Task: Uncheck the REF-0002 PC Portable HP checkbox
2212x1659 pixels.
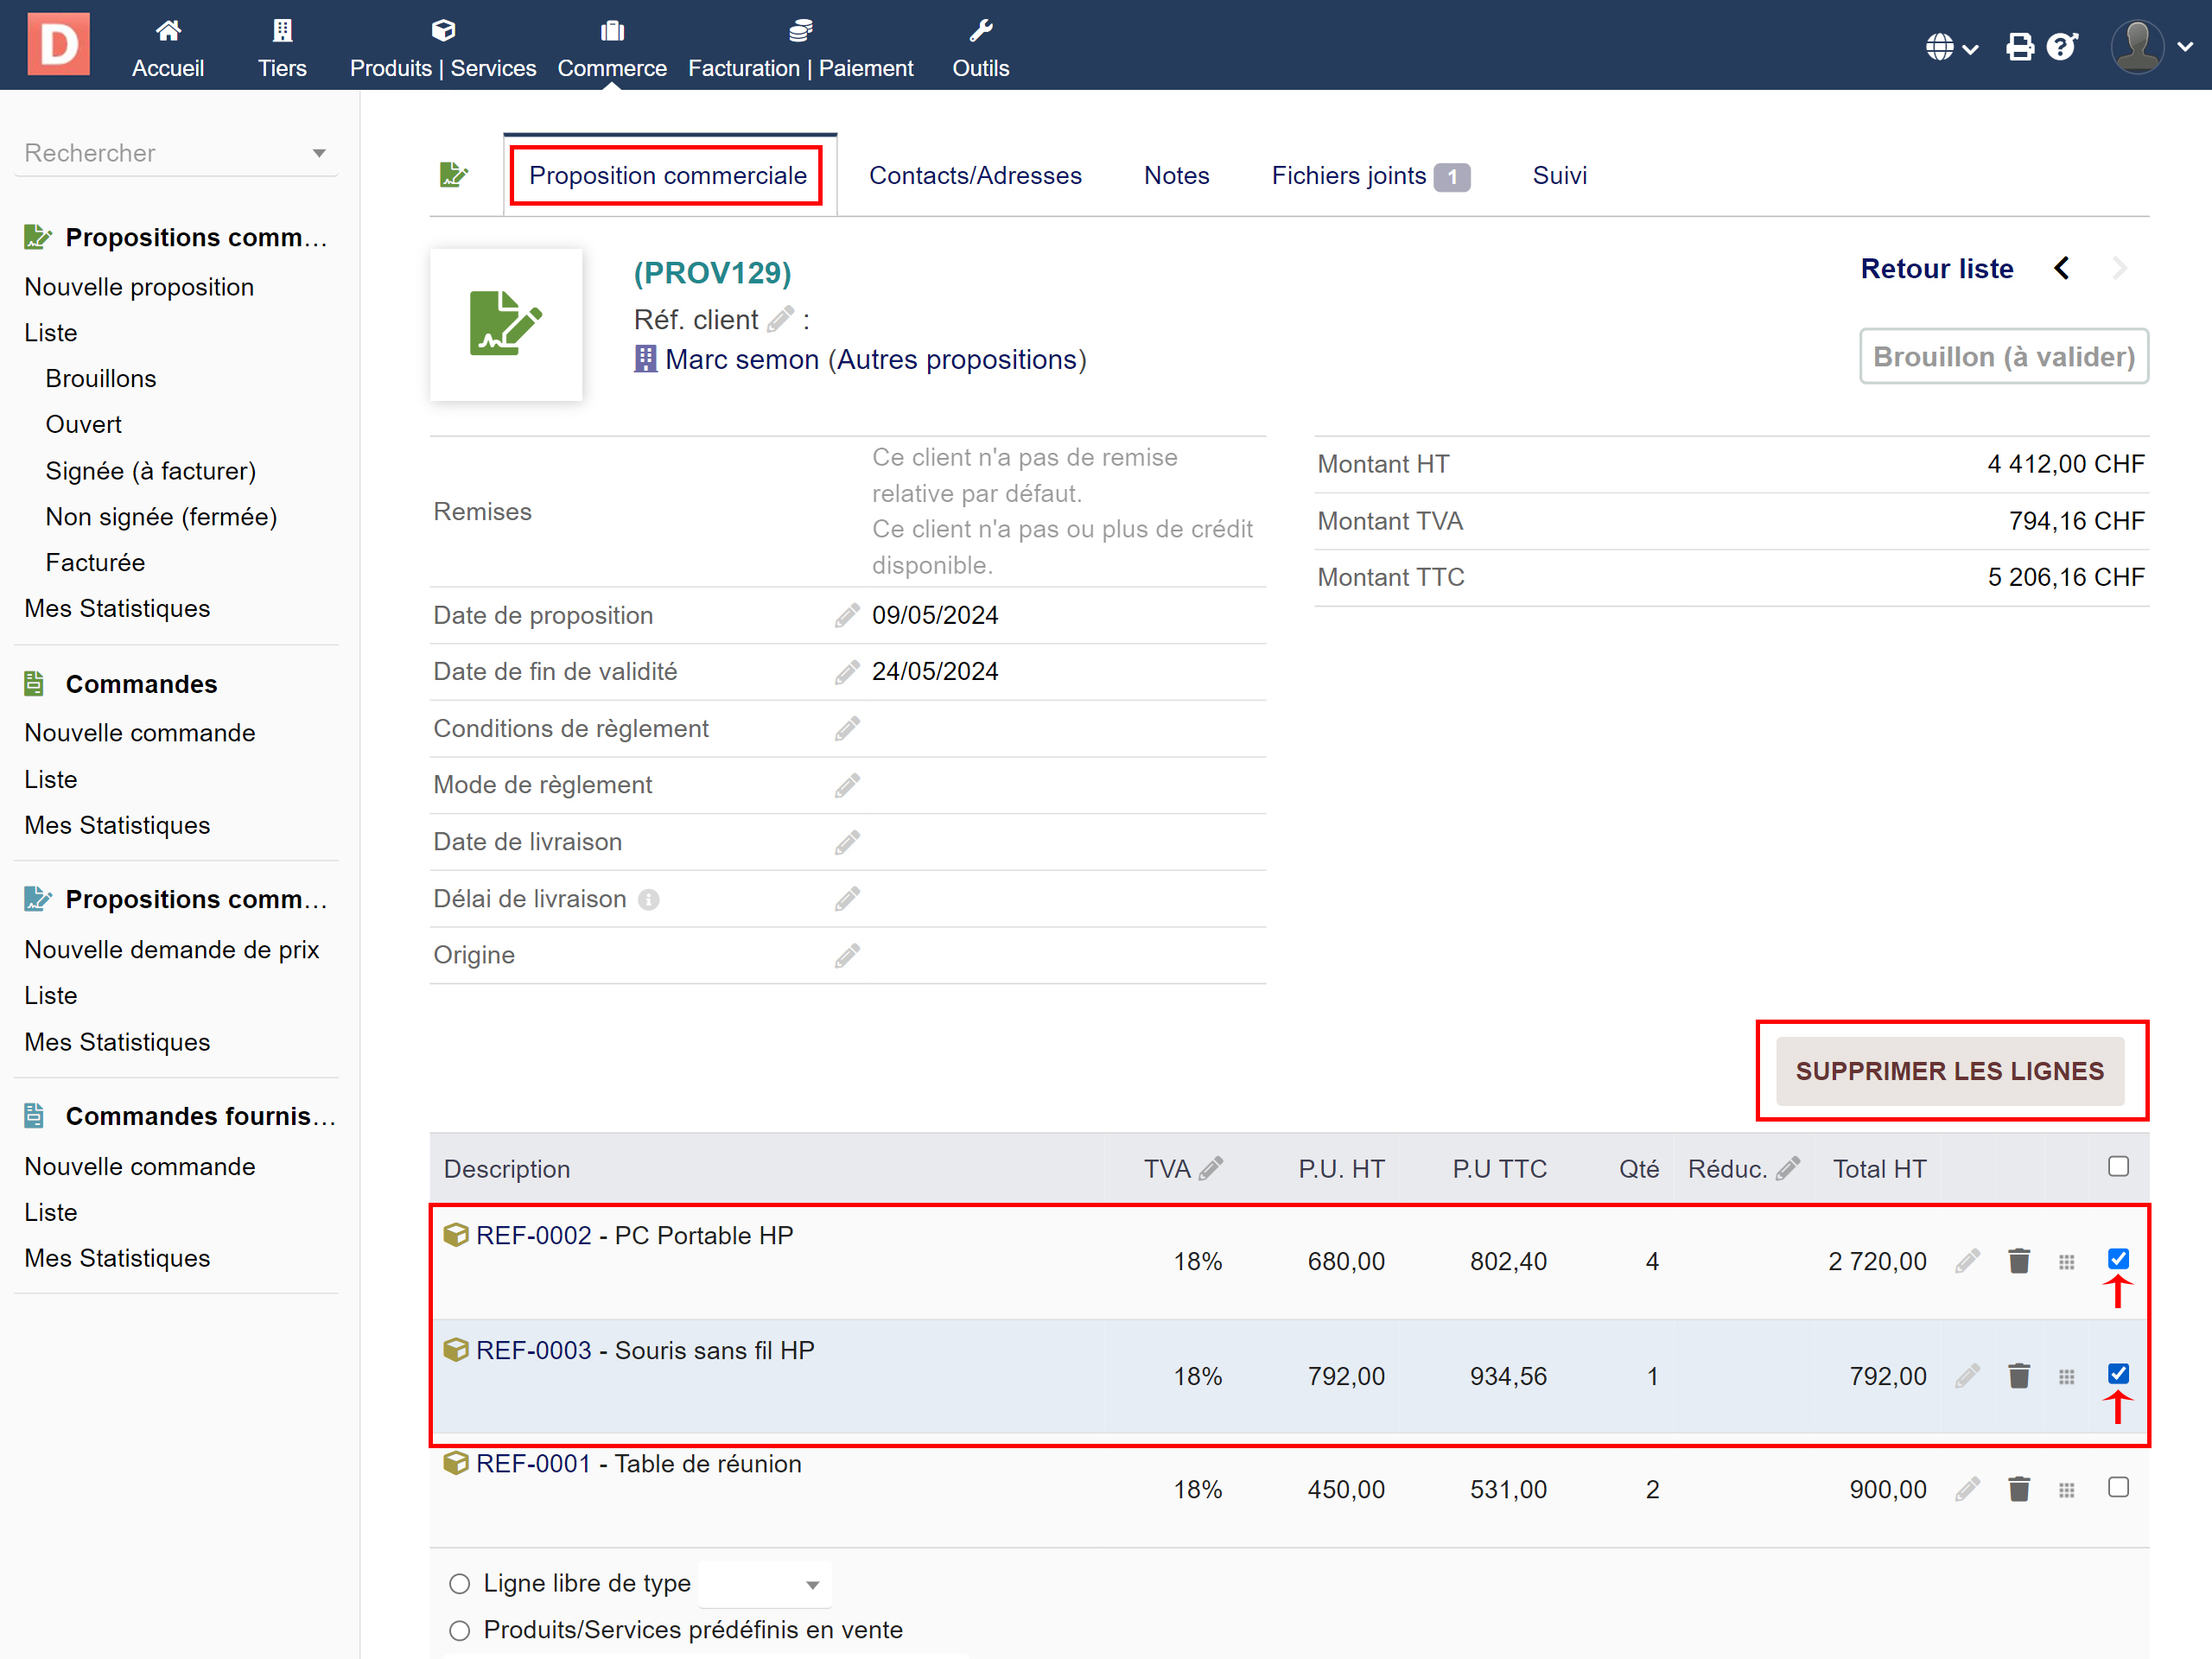Action: 2117,1258
